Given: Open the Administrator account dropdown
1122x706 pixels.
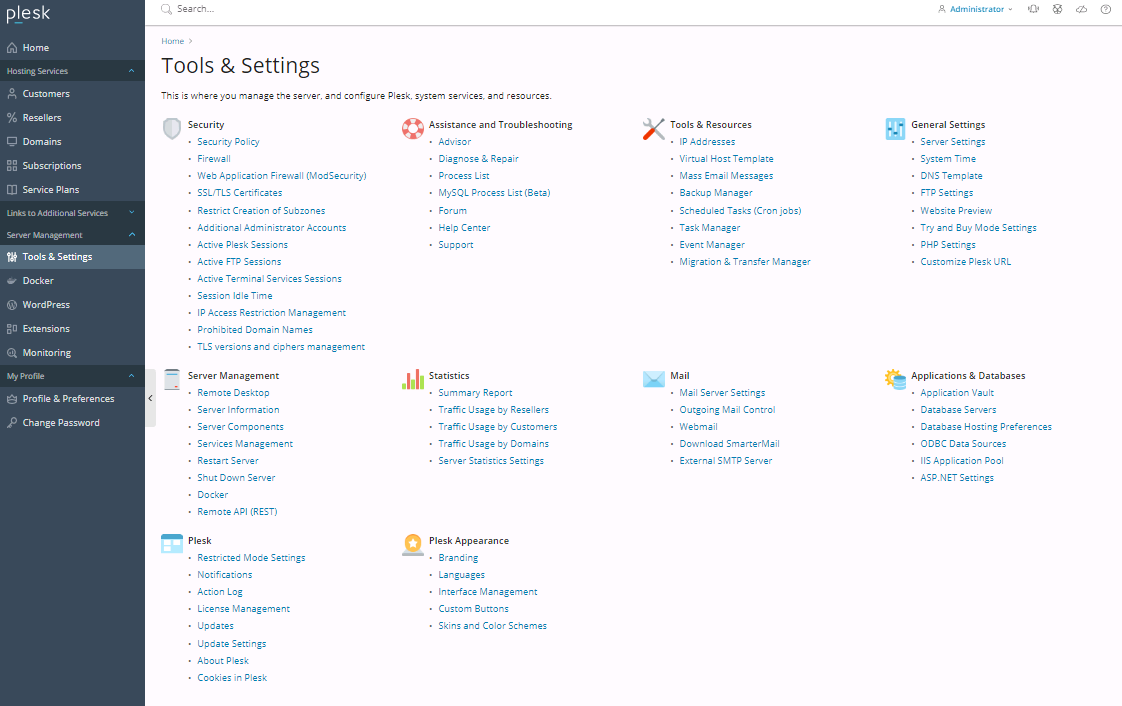Looking at the screenshot, I should pos(975,9).
